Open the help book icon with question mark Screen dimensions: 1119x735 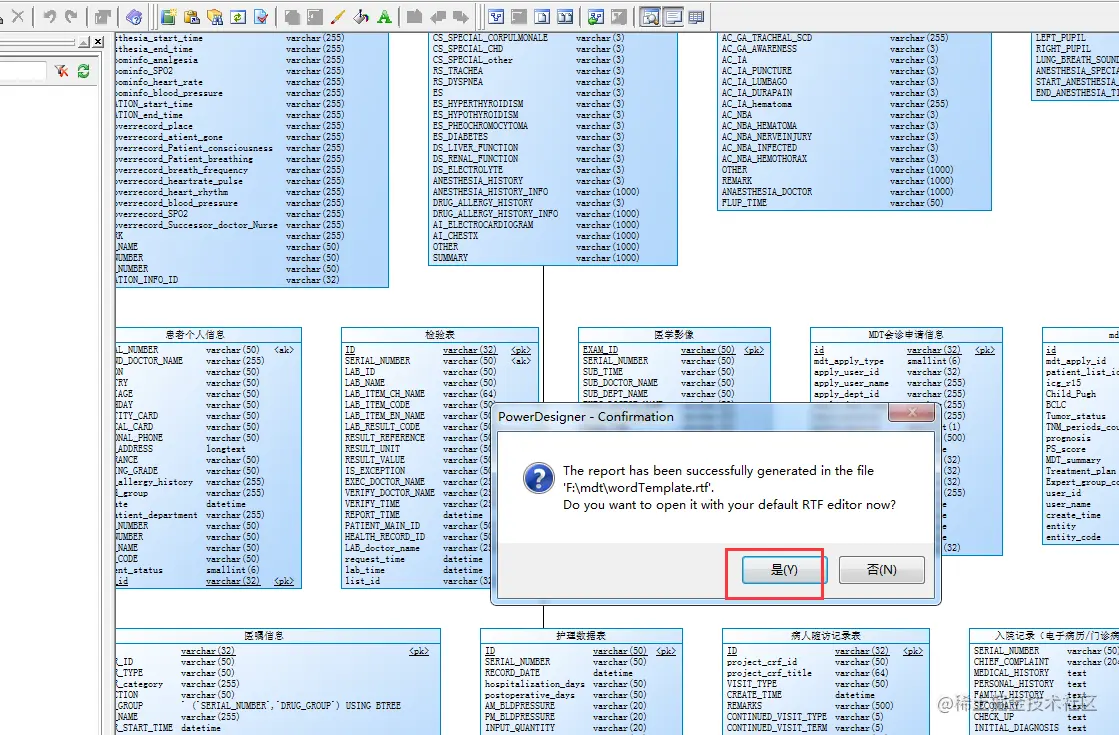click(133, 16)
